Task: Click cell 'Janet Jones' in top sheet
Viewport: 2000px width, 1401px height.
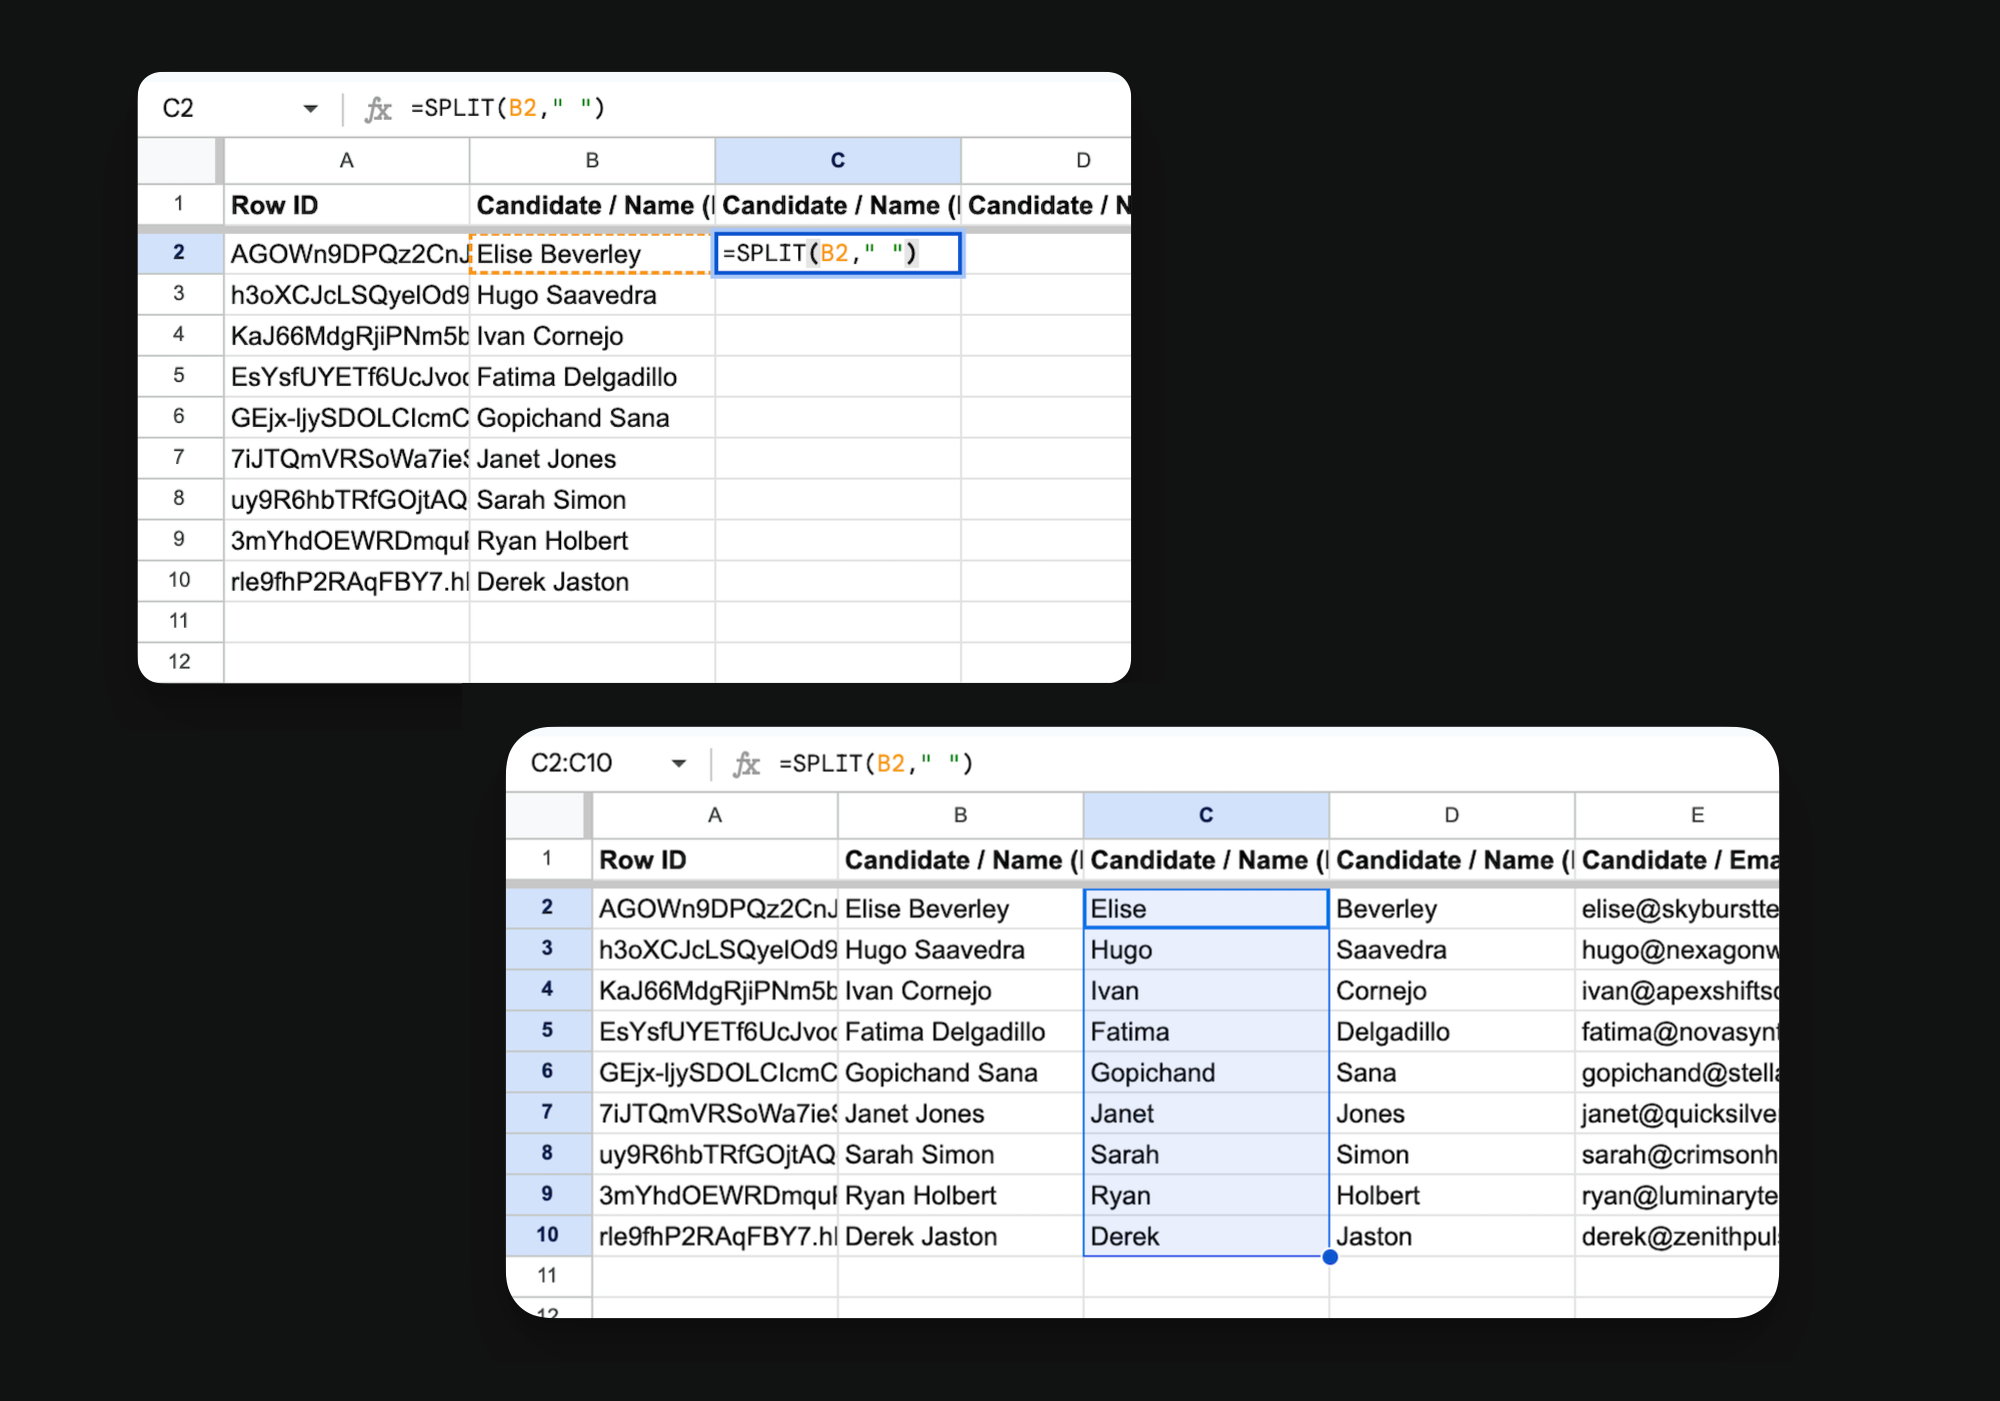Action: 592,459
